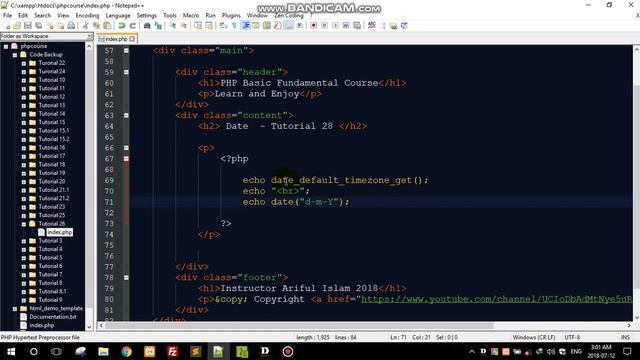Zoom in using toolbar icon

(x=173, y=26)
